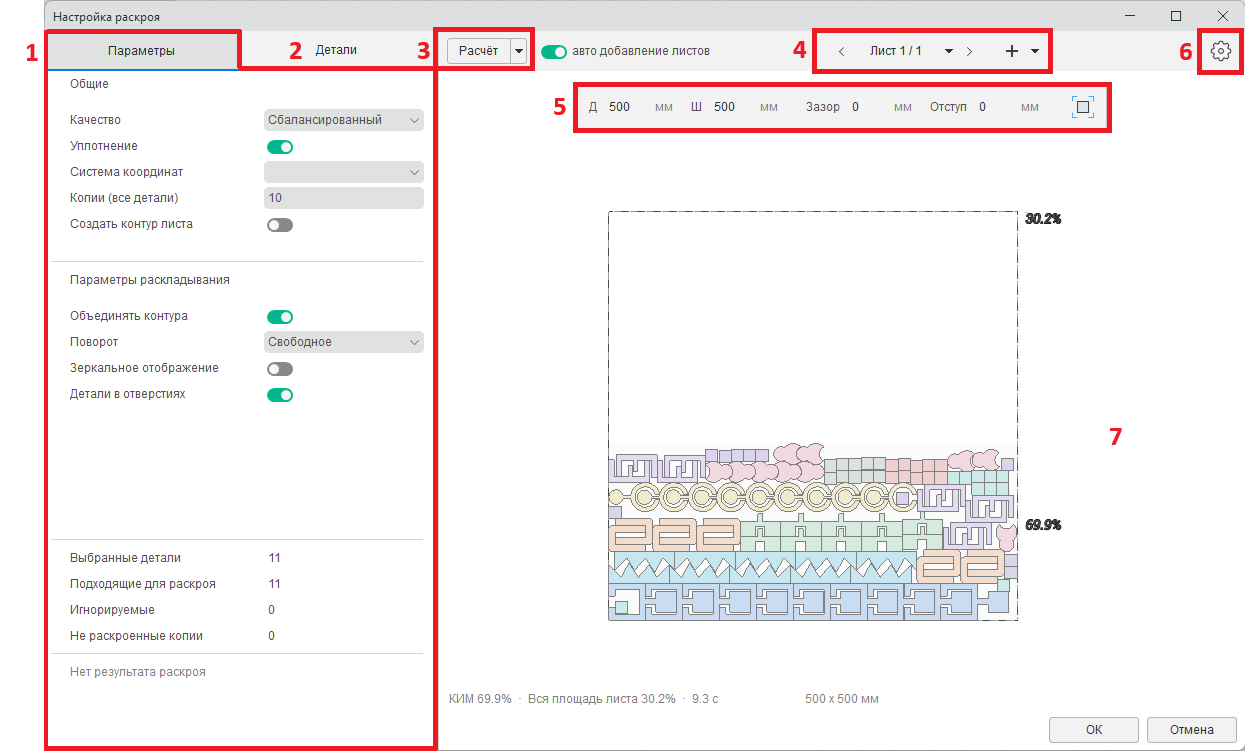This screenshot has width=1245, height=751.
Task: Close the Настройка раскроя window
Action: click(x=1222, y=16)
